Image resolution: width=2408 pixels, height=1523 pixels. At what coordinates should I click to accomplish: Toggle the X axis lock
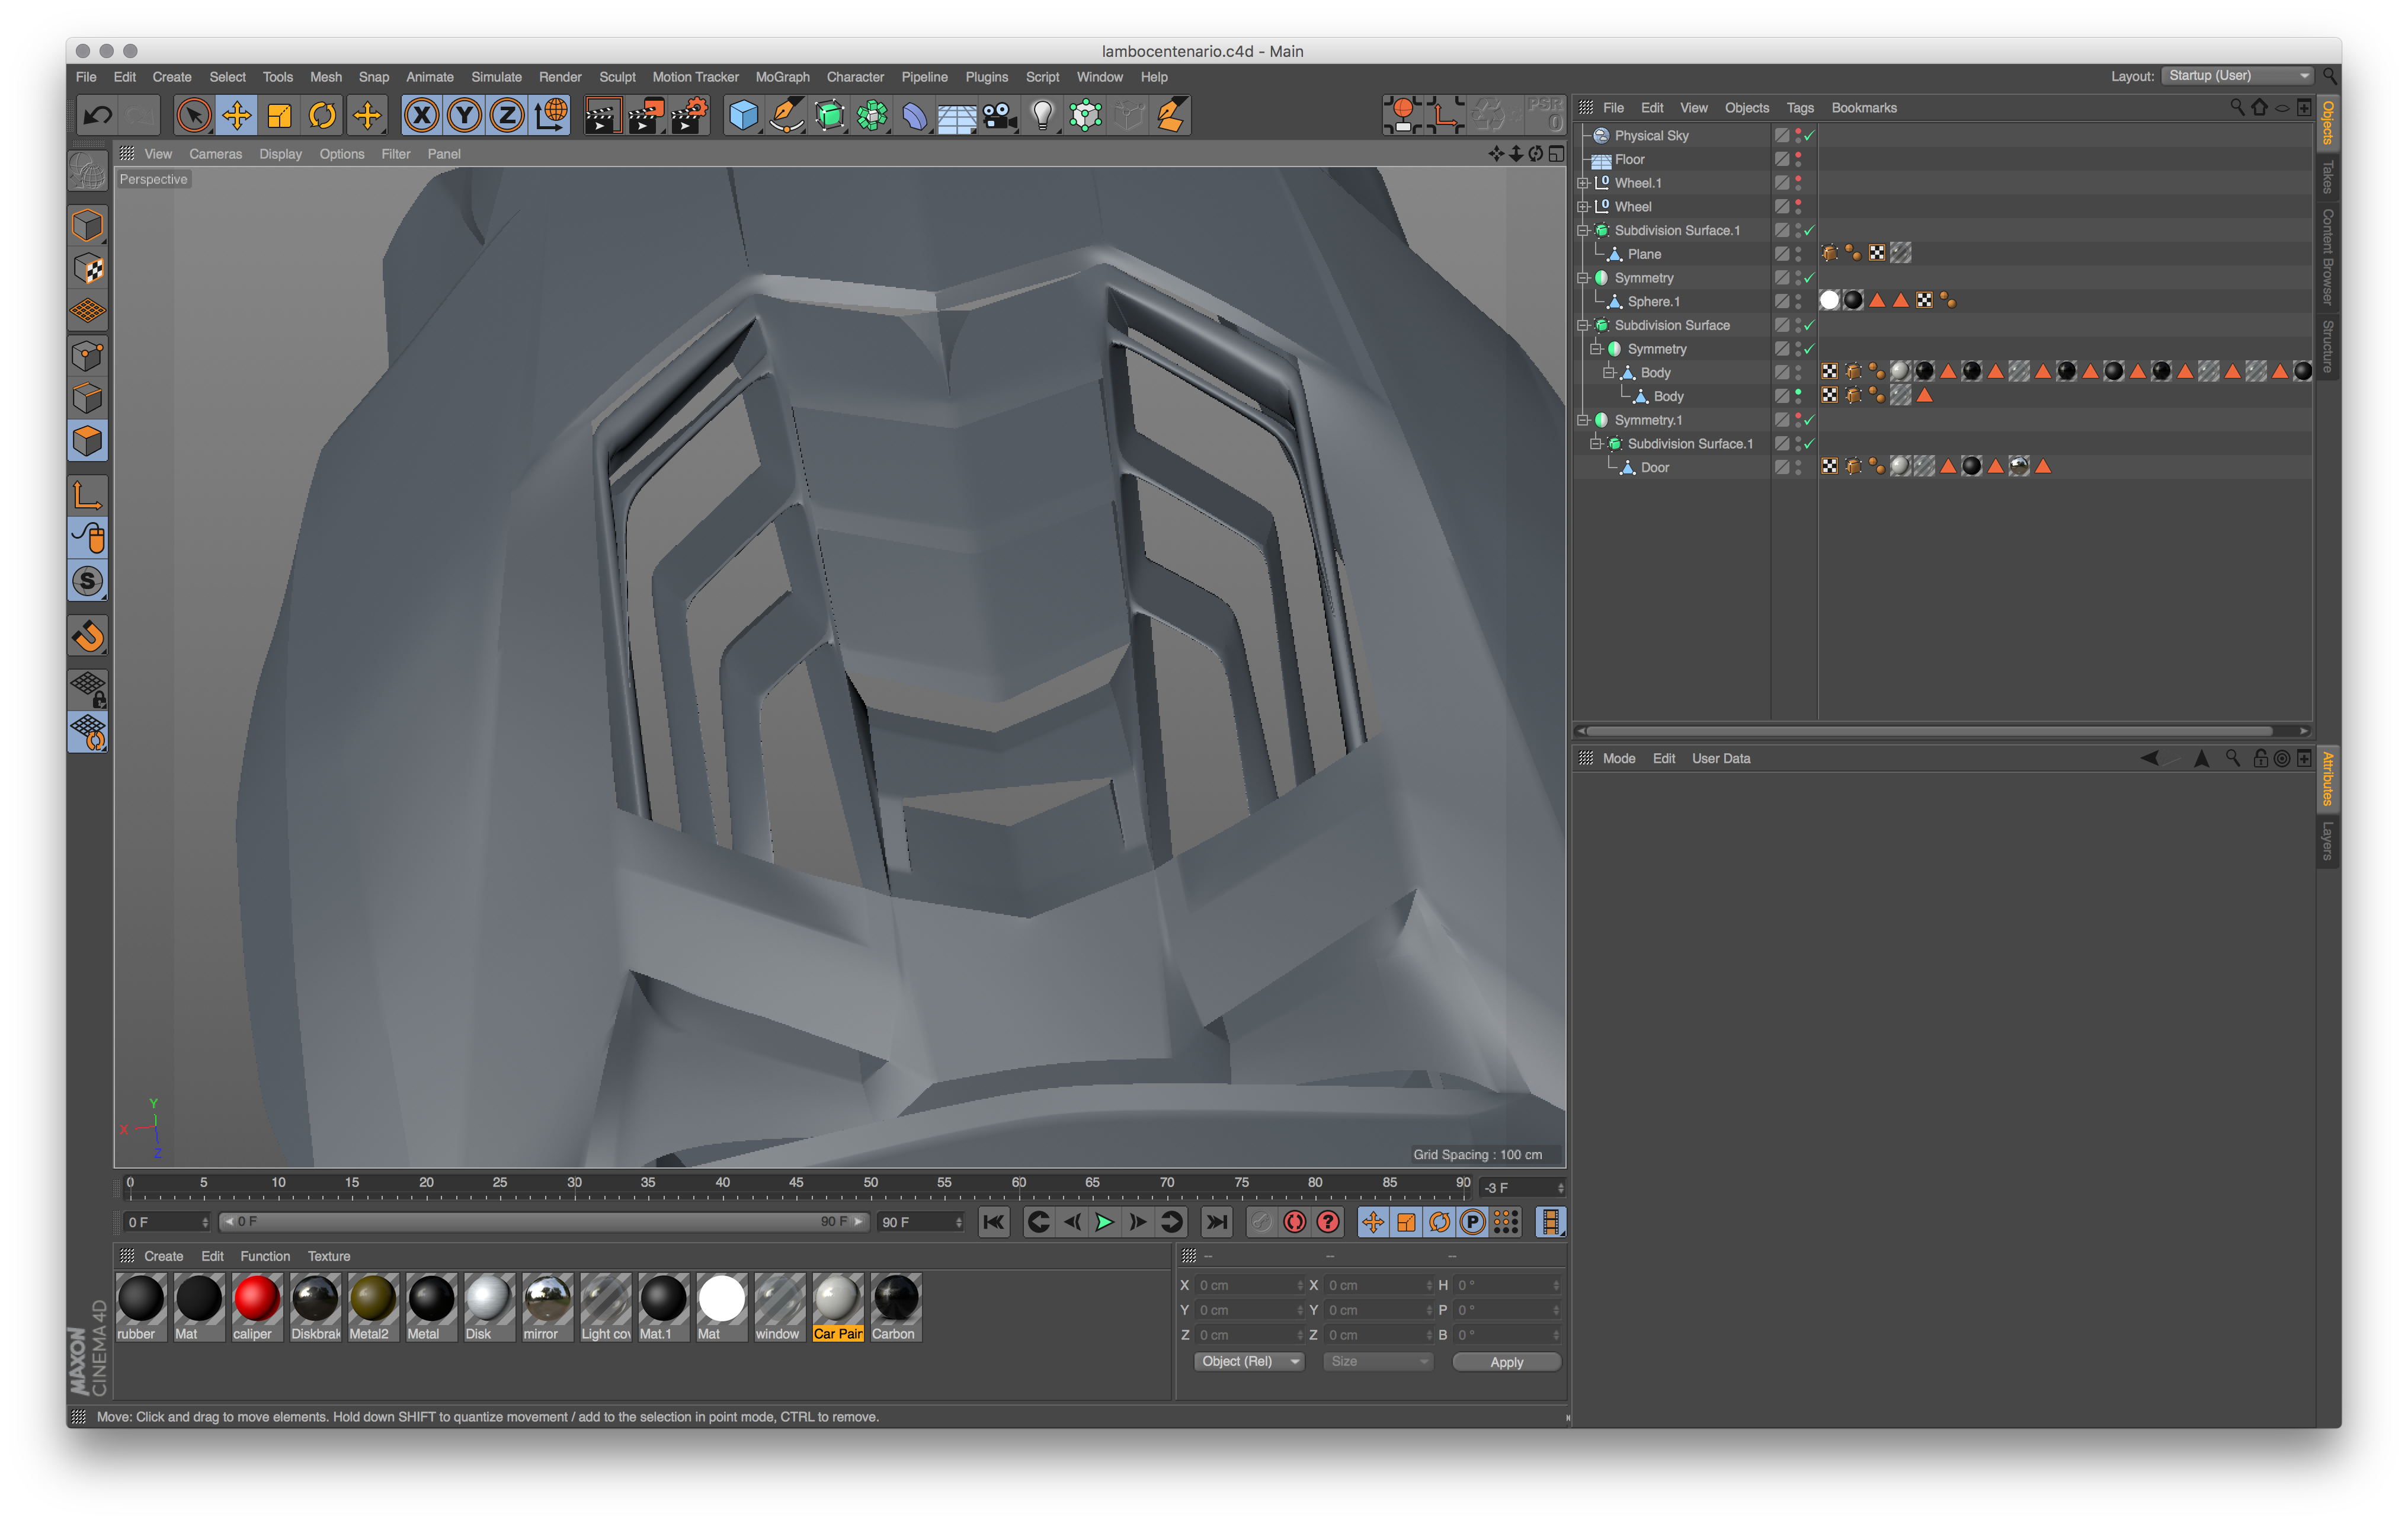point(422,116)
